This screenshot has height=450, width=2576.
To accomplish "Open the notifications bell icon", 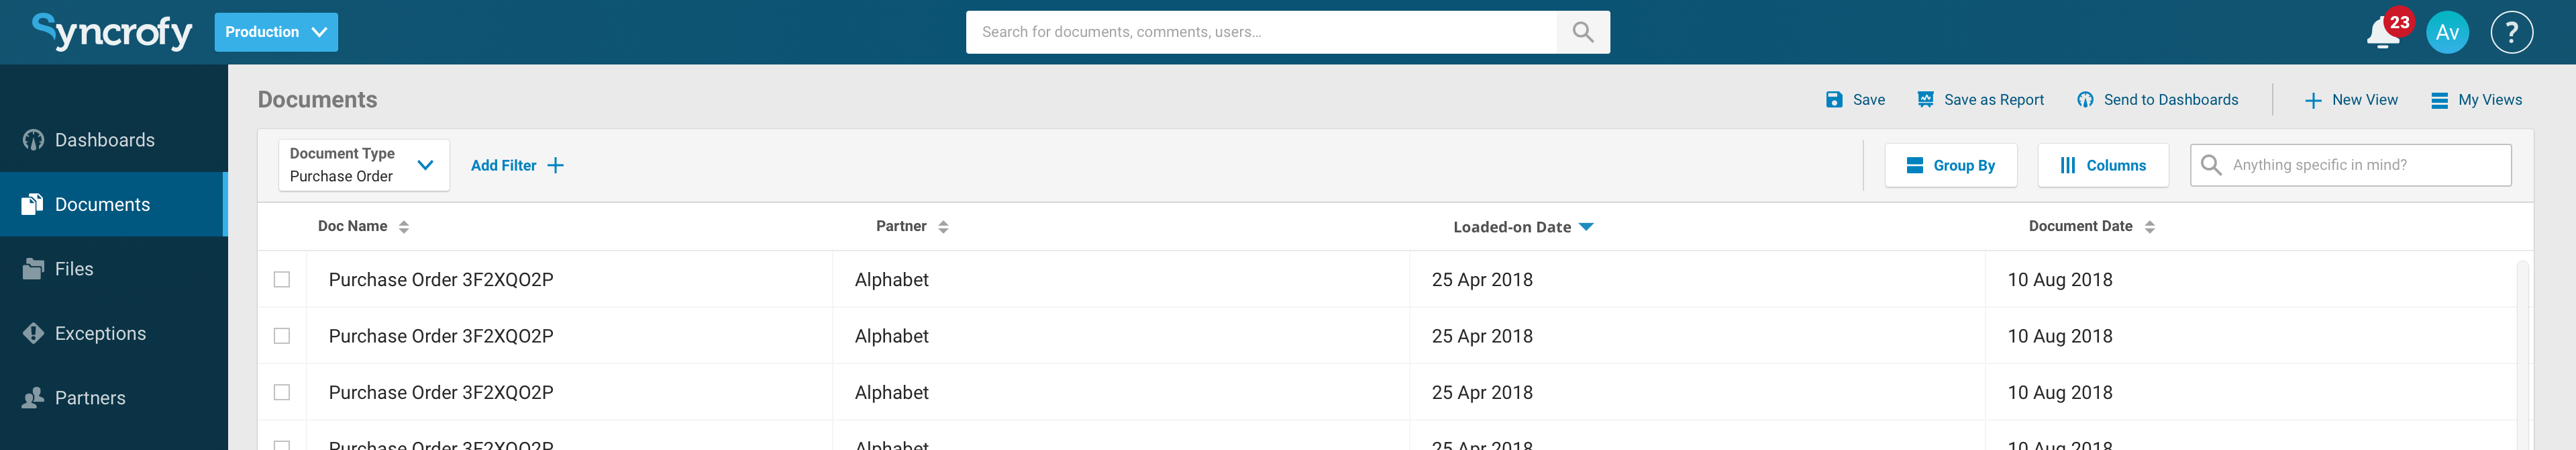I will pos(2383,33).
